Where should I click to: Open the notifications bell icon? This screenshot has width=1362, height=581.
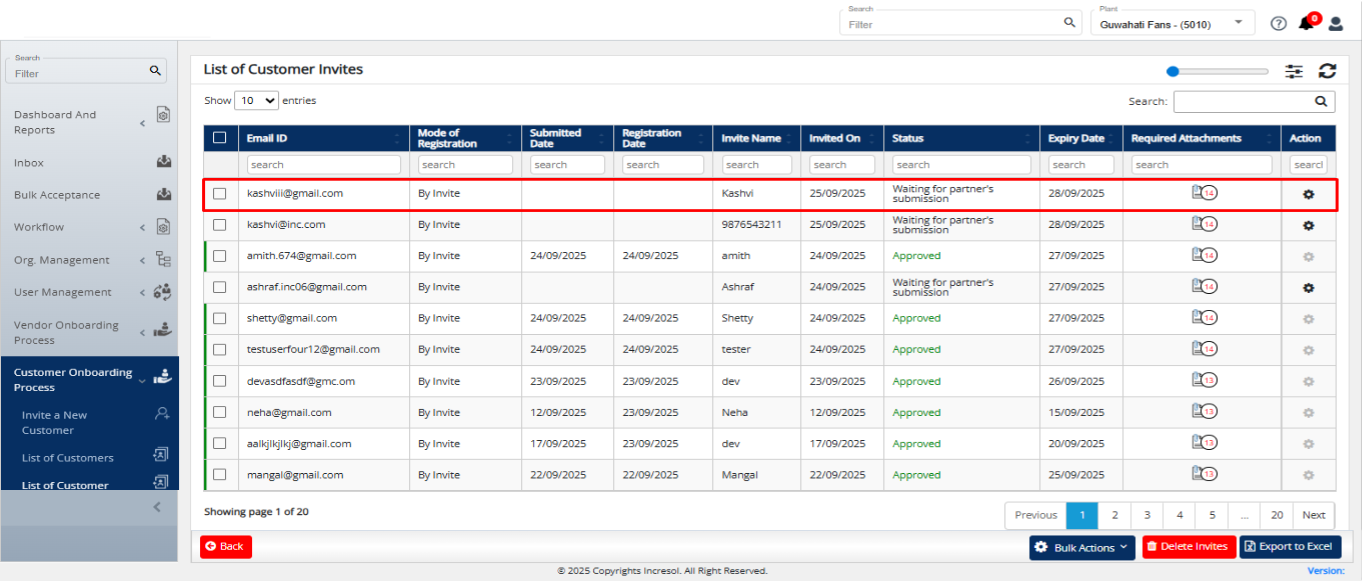point(1306,23)
